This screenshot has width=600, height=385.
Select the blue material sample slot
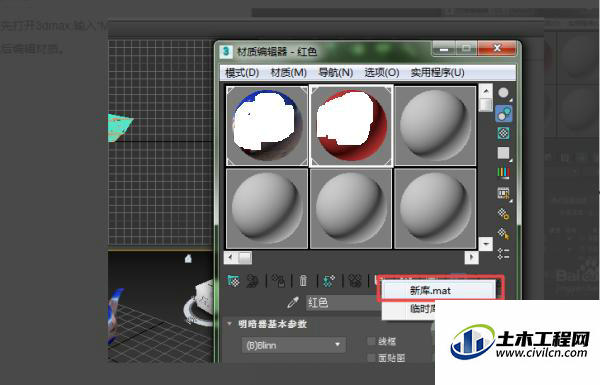267,126
